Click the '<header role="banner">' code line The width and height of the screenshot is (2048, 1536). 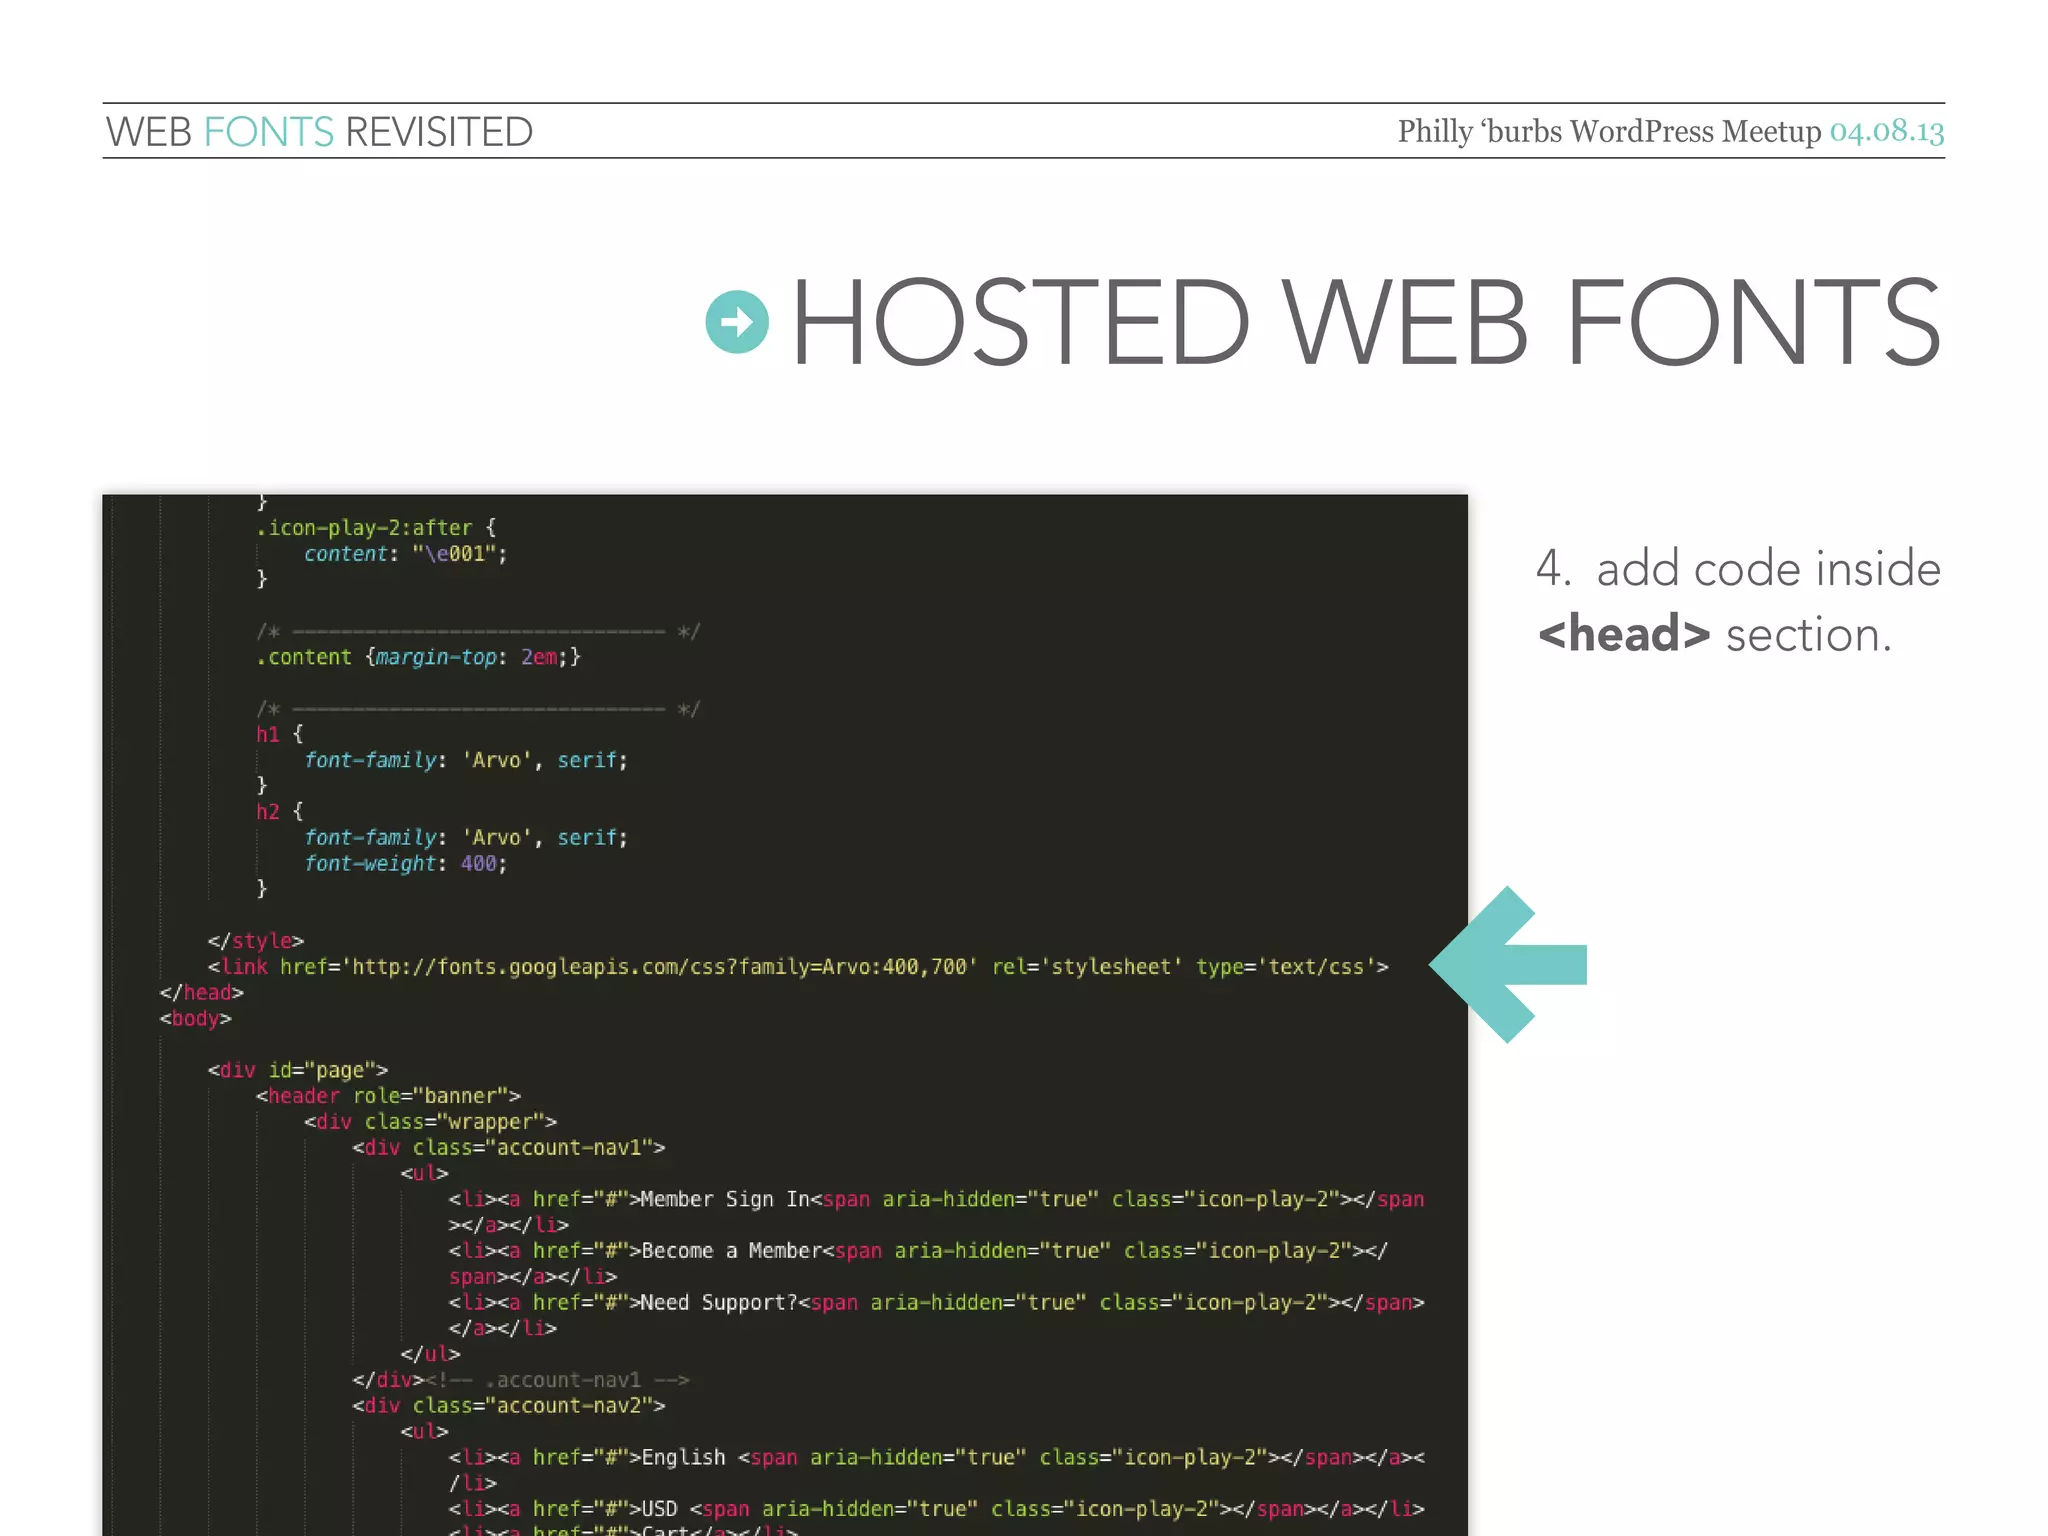click(x=388, y=1096)
